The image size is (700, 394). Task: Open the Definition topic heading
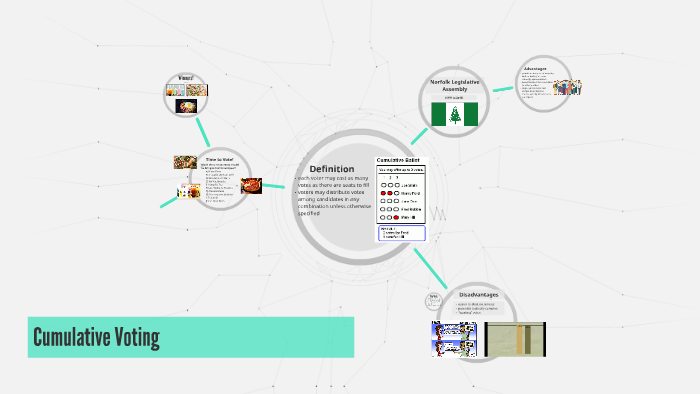332,169
